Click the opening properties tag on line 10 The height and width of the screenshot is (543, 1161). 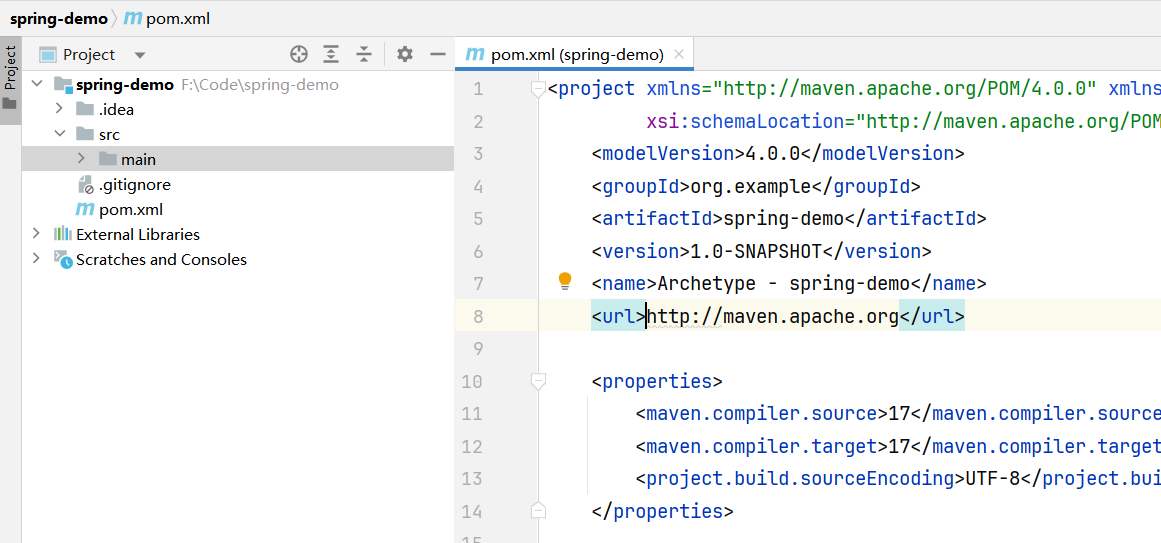point(658,382)
